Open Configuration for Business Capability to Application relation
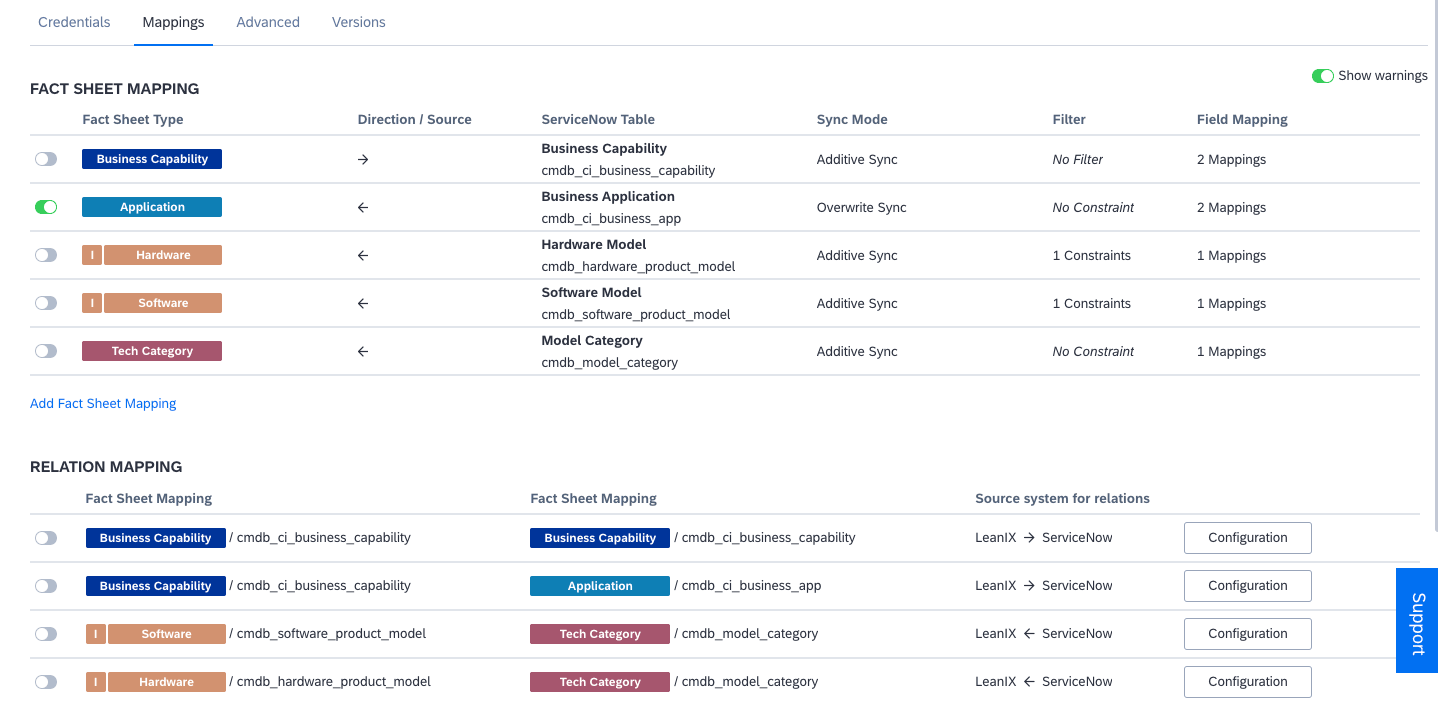Viewport: 1438px width, 702px height. pos(1248,586)
